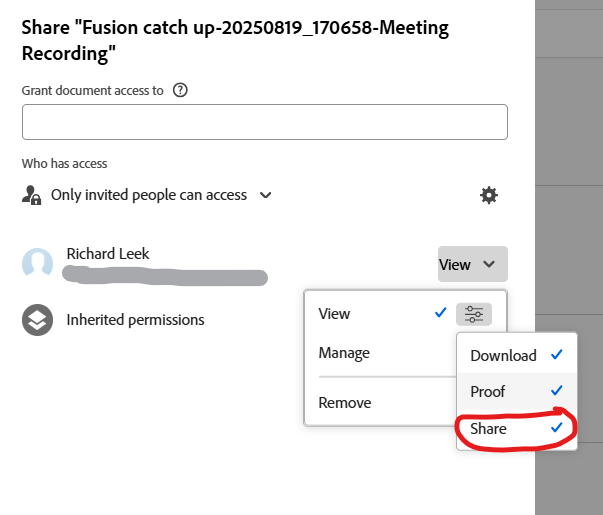
Task: Click the help icon beside Grant document access
Action: [181, 90]
